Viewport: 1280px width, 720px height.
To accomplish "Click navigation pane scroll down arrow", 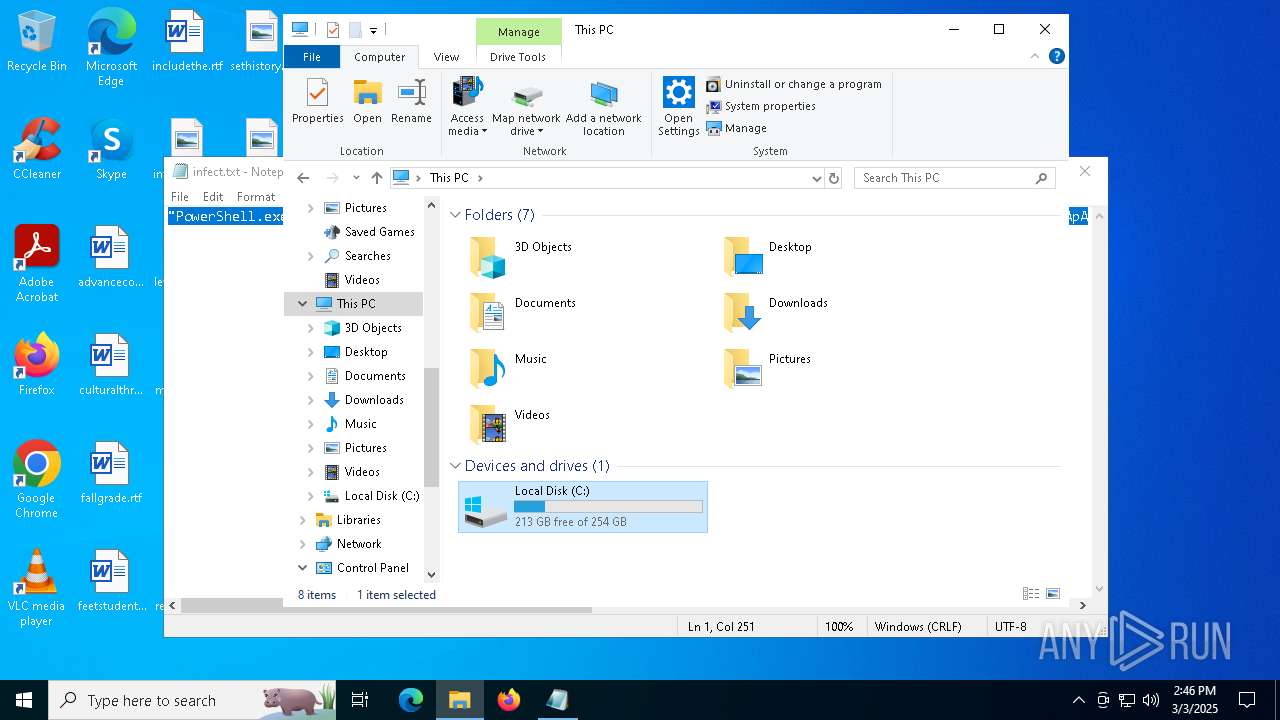I will [432, 575].
